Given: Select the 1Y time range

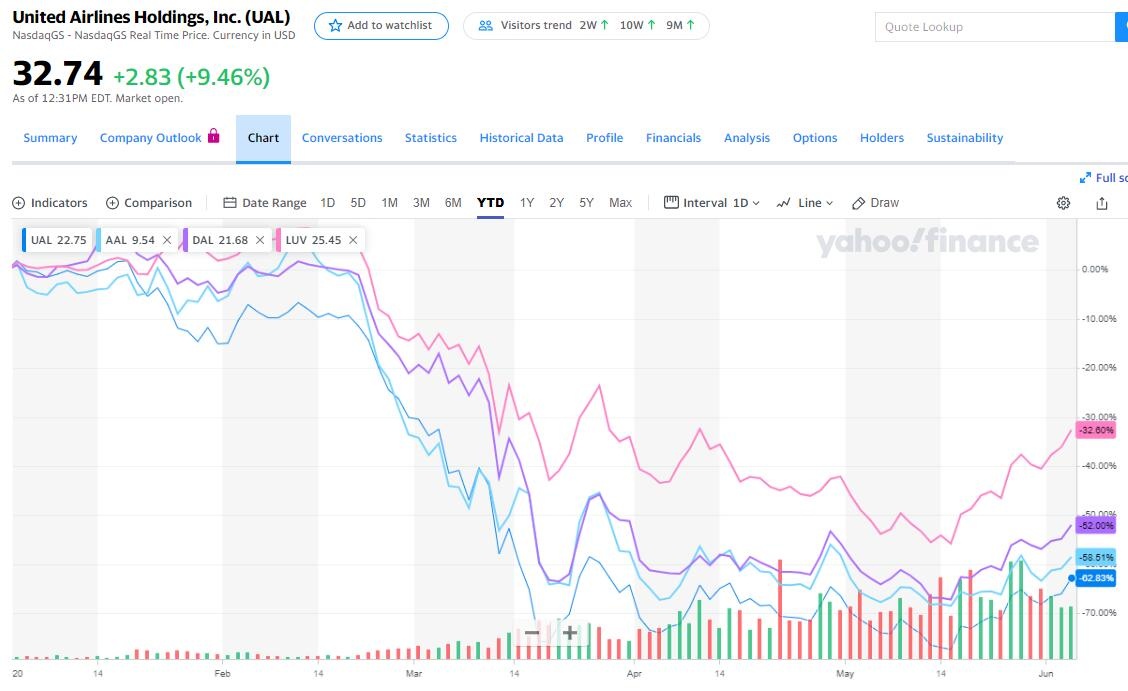Looking at the screenshot, I should pyautogui.click(x=527, y=203).
